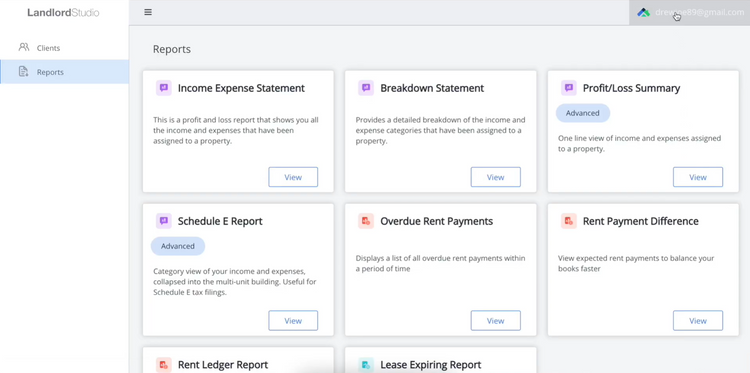Click the Rent Ledger Report title
Screen dimensions: 750x373
pyautogui.click(x=223, y=365)
